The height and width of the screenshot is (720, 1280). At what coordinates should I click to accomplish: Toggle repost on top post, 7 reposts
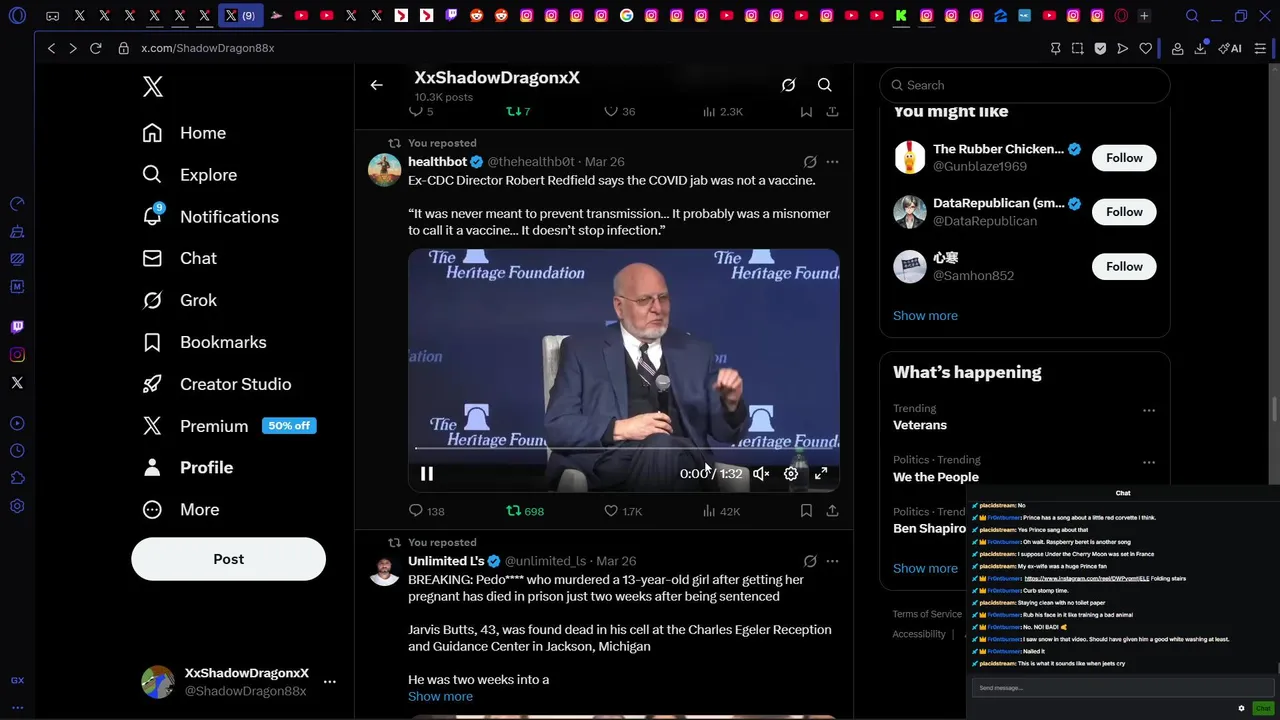[x=518, y=111]
